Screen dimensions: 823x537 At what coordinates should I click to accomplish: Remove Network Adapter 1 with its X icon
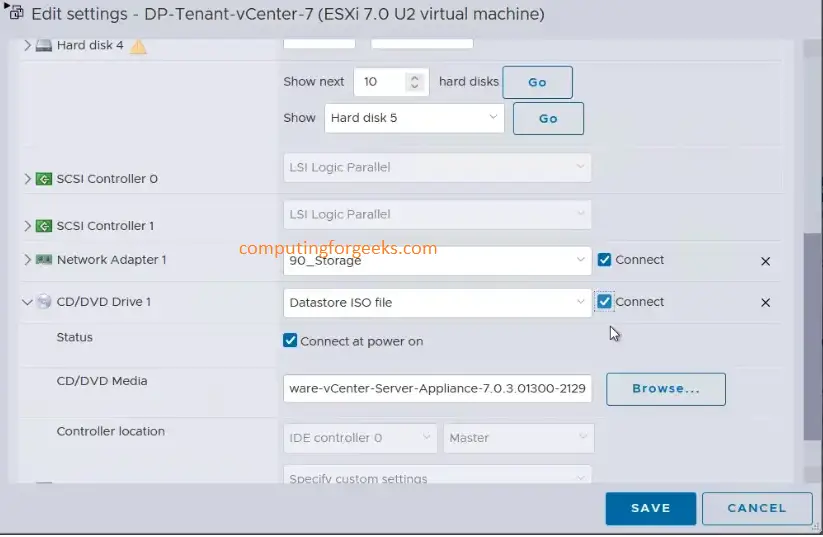[765, 261]
